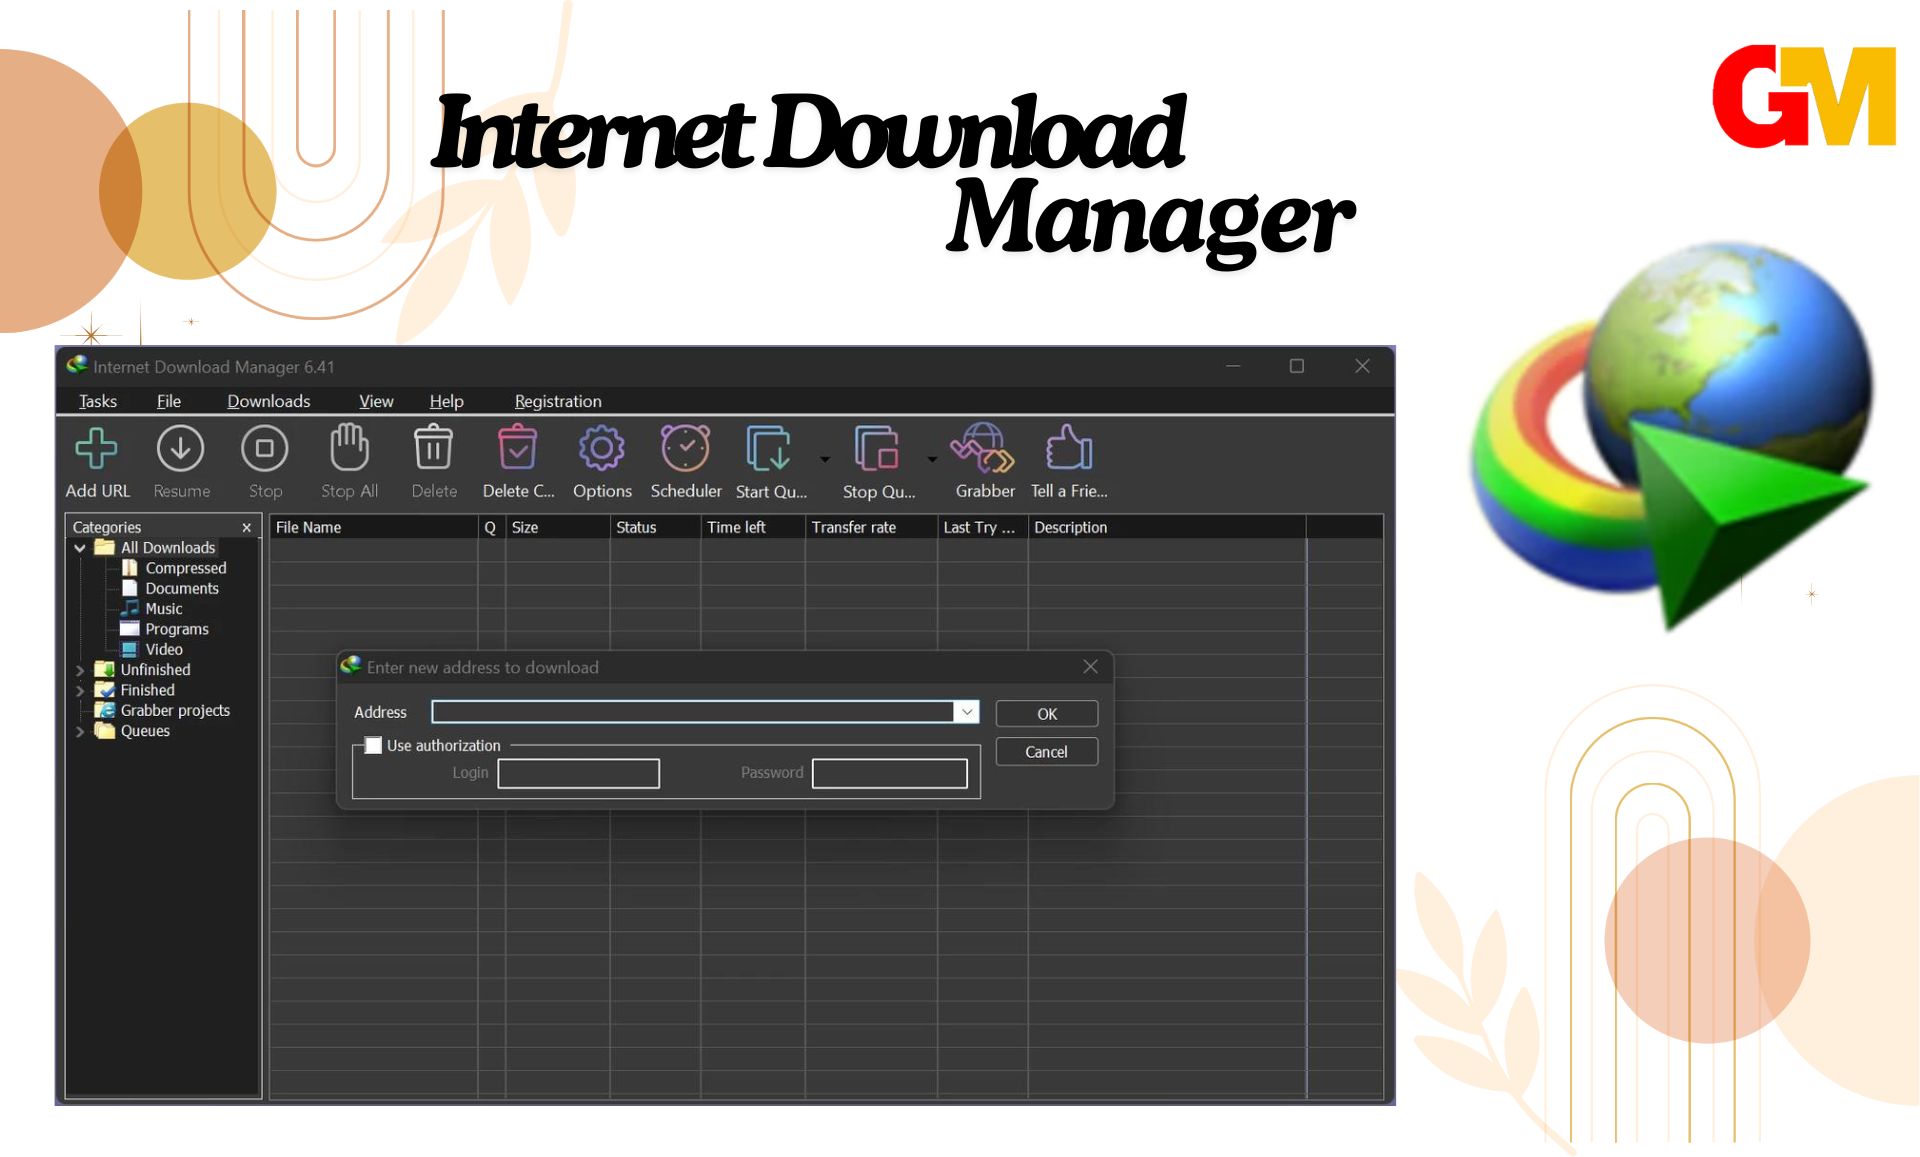Open the File menu
The image size is (1920, 1157).
[x=169, y=401]
